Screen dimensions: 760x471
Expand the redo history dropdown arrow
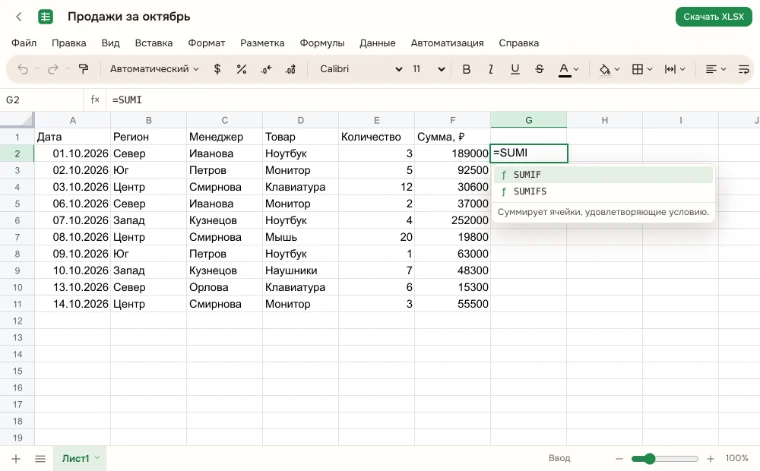(x=67, y=69)
